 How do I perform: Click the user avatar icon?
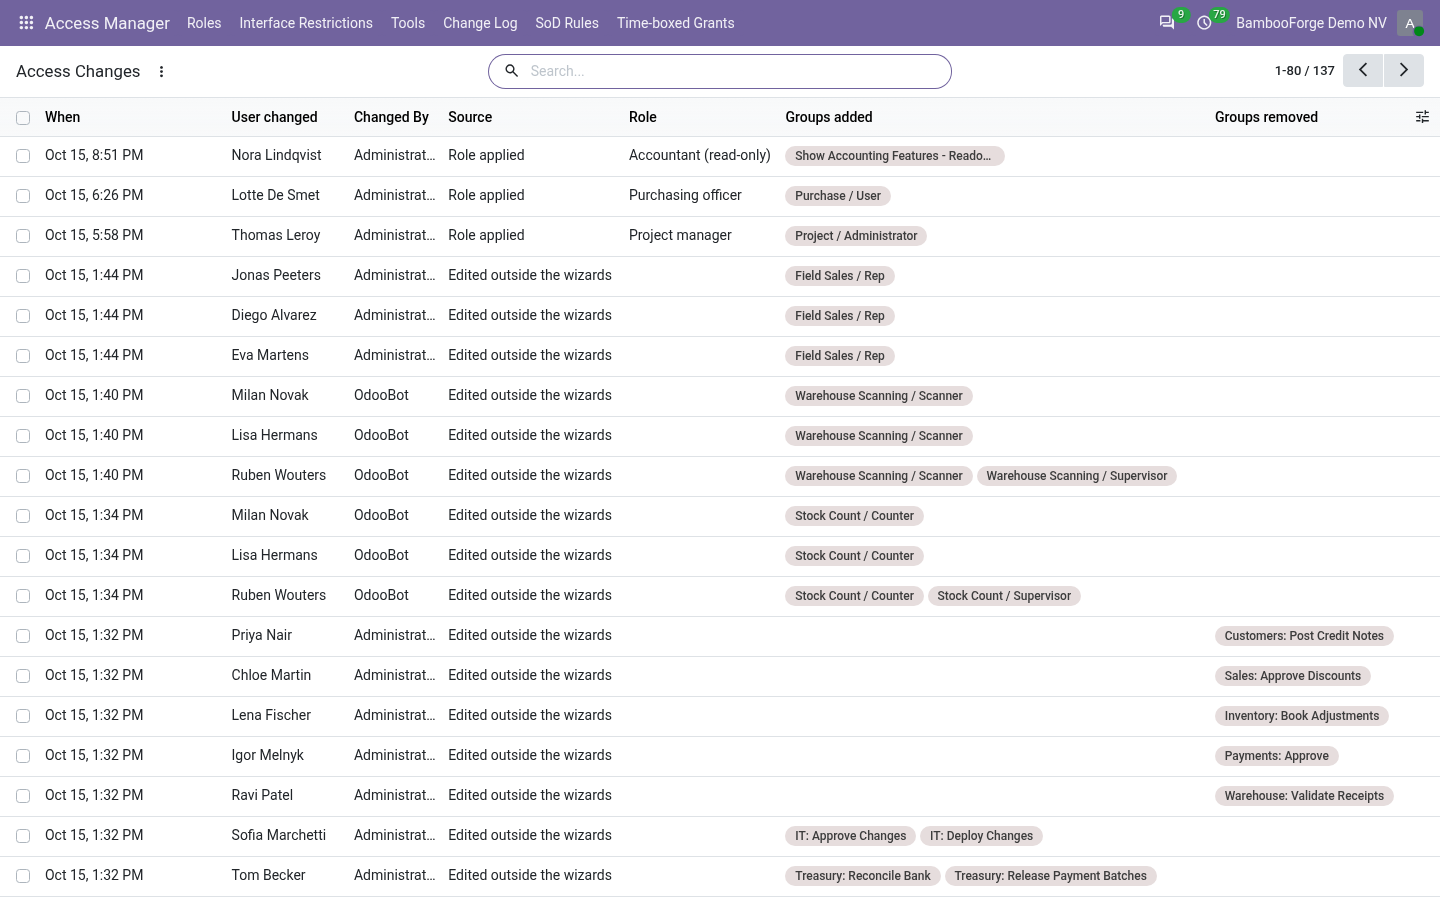tap(1410, 23)
